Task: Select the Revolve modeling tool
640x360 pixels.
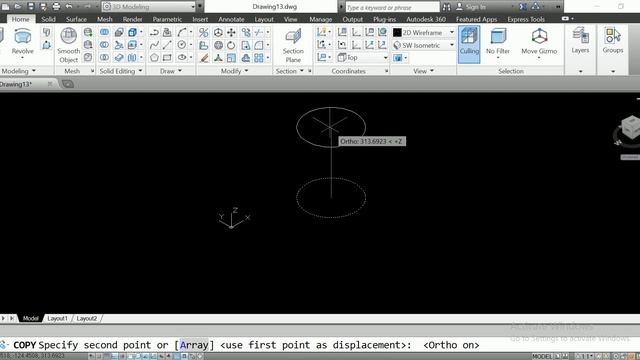Action: [22, 42]
